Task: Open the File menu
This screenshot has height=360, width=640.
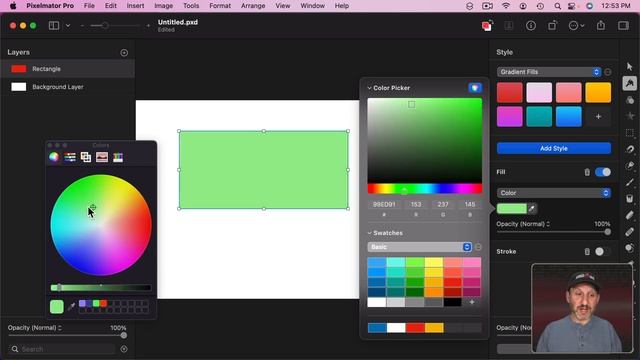Action: pyautogui.click(x=89, y=6)
